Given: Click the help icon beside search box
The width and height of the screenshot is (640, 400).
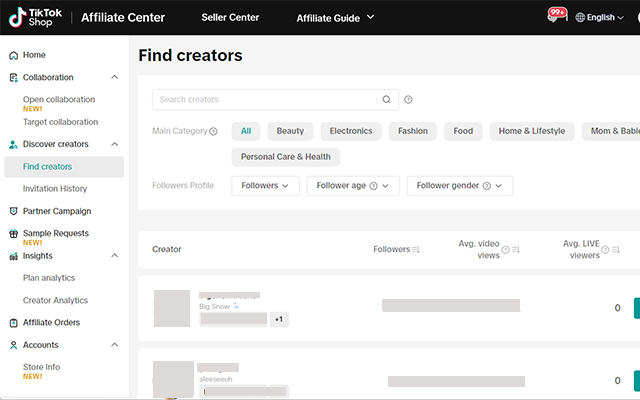Looking at the screenshot, I should 409,100.
